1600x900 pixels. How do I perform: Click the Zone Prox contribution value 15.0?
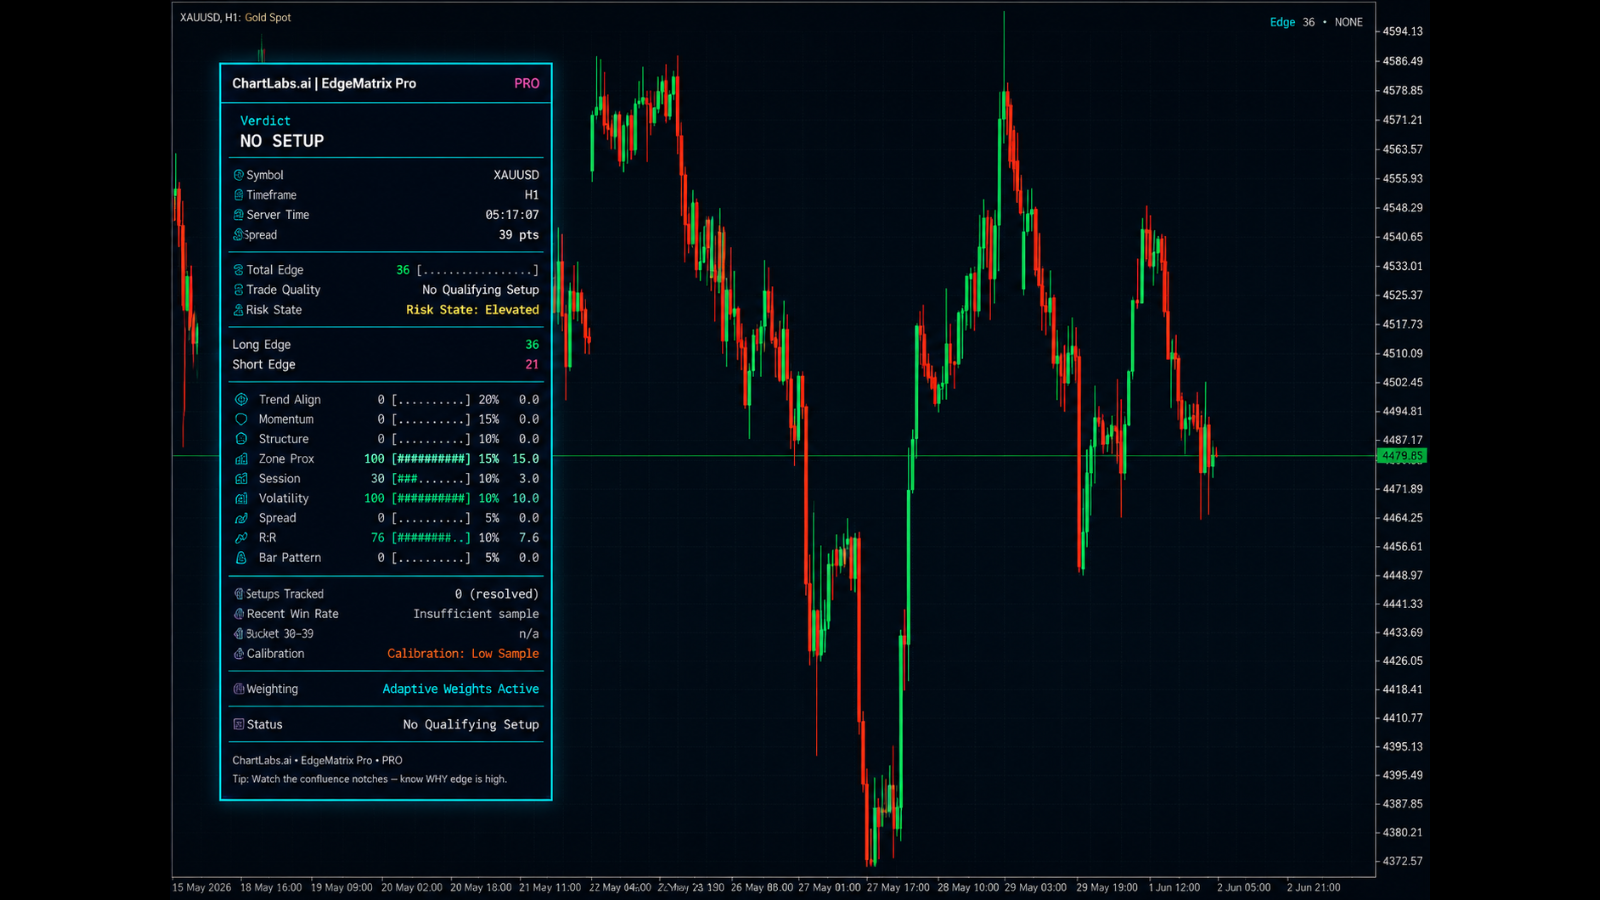coord(525,459)
